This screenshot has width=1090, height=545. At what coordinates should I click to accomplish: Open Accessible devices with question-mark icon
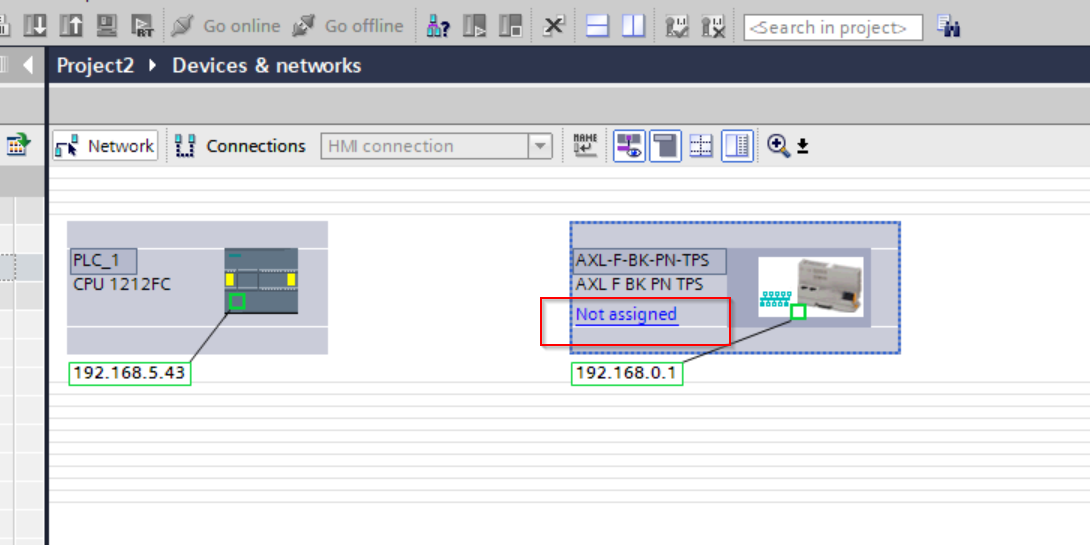(439, 26)
